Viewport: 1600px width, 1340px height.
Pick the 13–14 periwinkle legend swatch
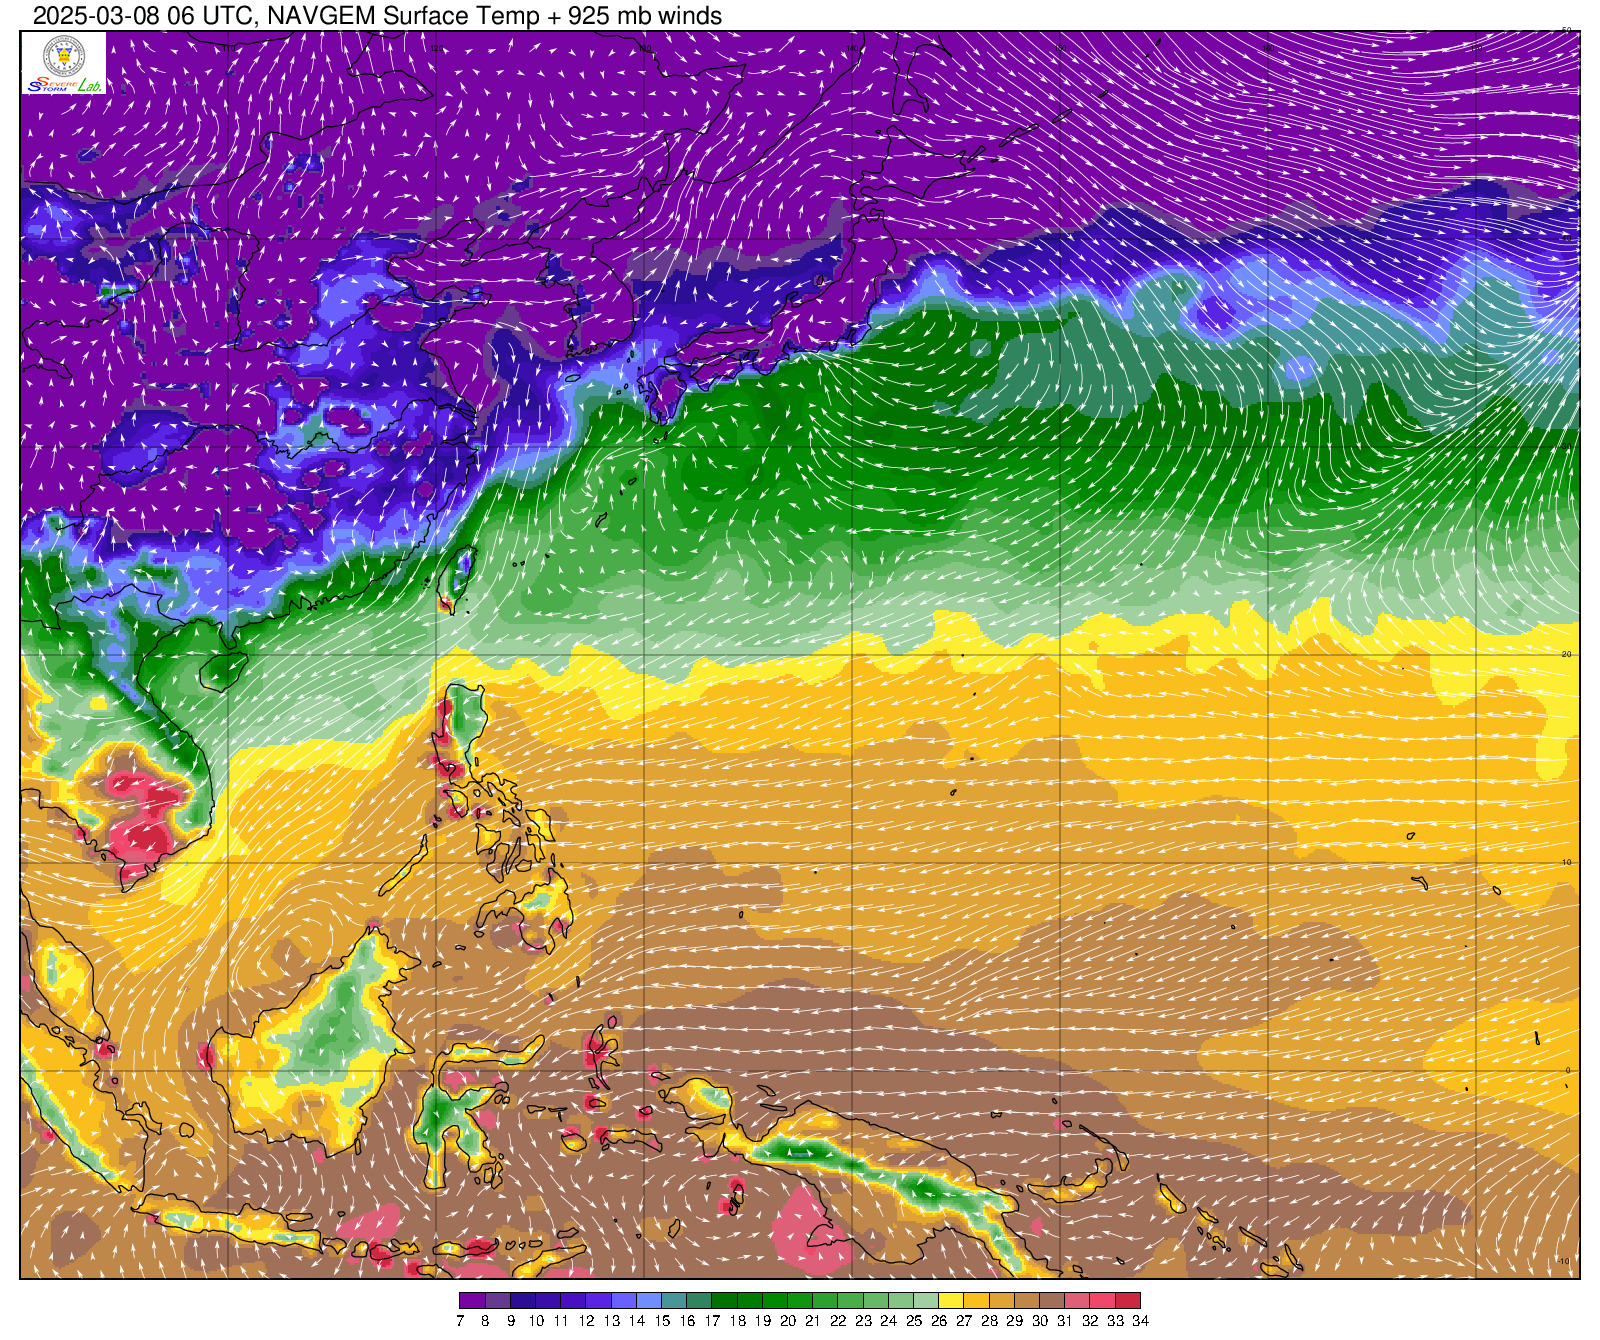[x=624, y=1301]
